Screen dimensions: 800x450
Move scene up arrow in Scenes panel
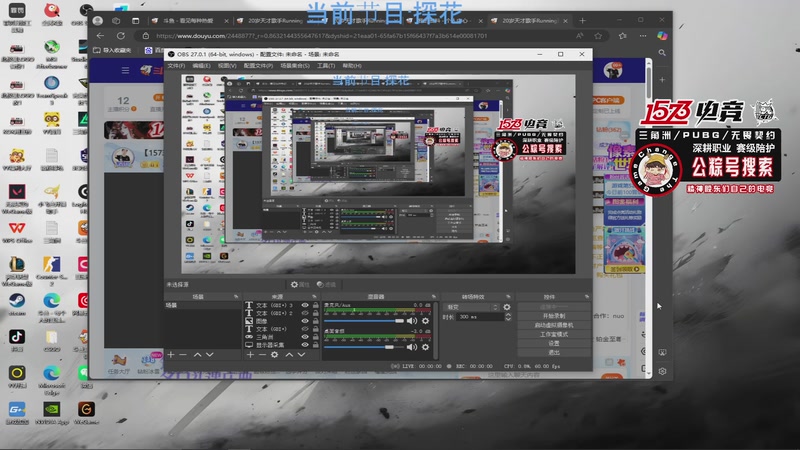point(197,355)
